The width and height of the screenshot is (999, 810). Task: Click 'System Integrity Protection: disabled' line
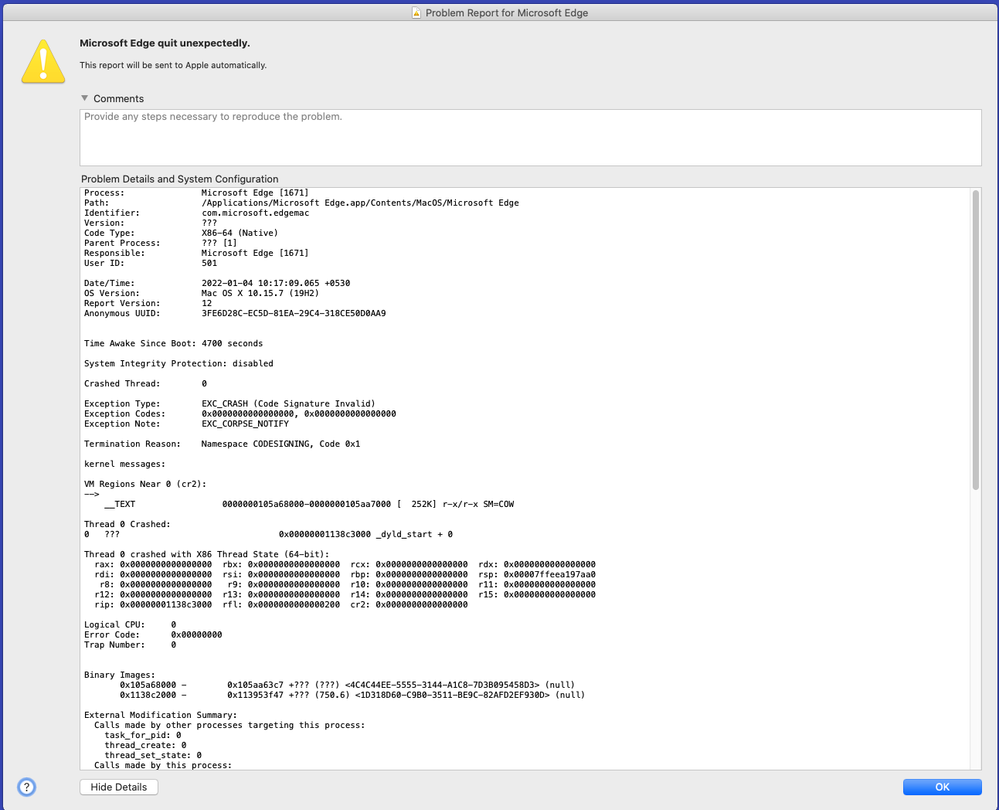pos(178,363)
